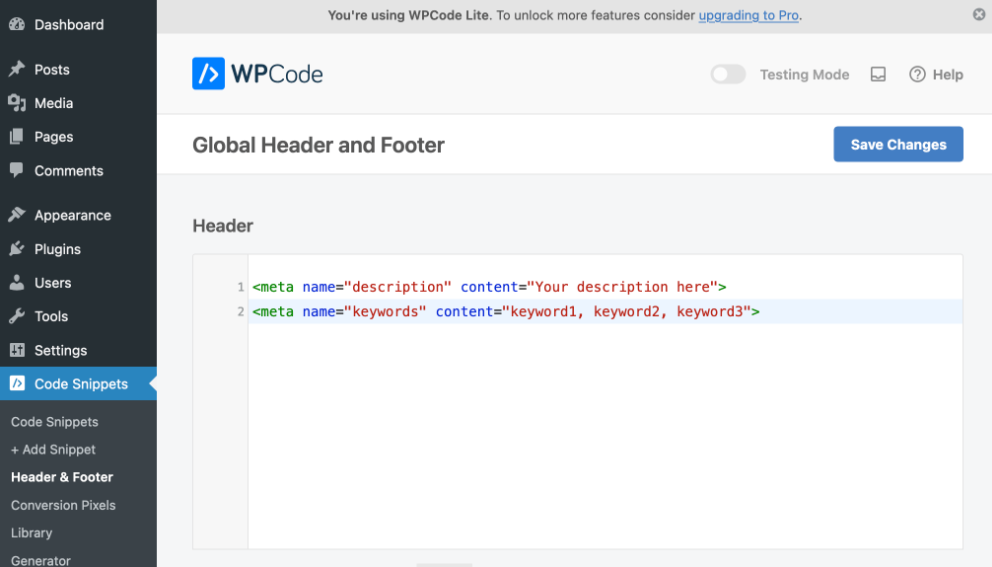Click the + Add Snippet submenu link
Image resolution: width=992 pixels, height=567 pixels.
point(53,449)
